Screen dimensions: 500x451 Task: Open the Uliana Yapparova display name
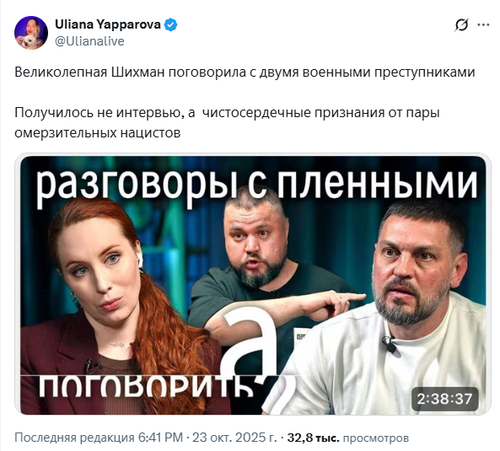pyautogui.click(x=108, y=24)
